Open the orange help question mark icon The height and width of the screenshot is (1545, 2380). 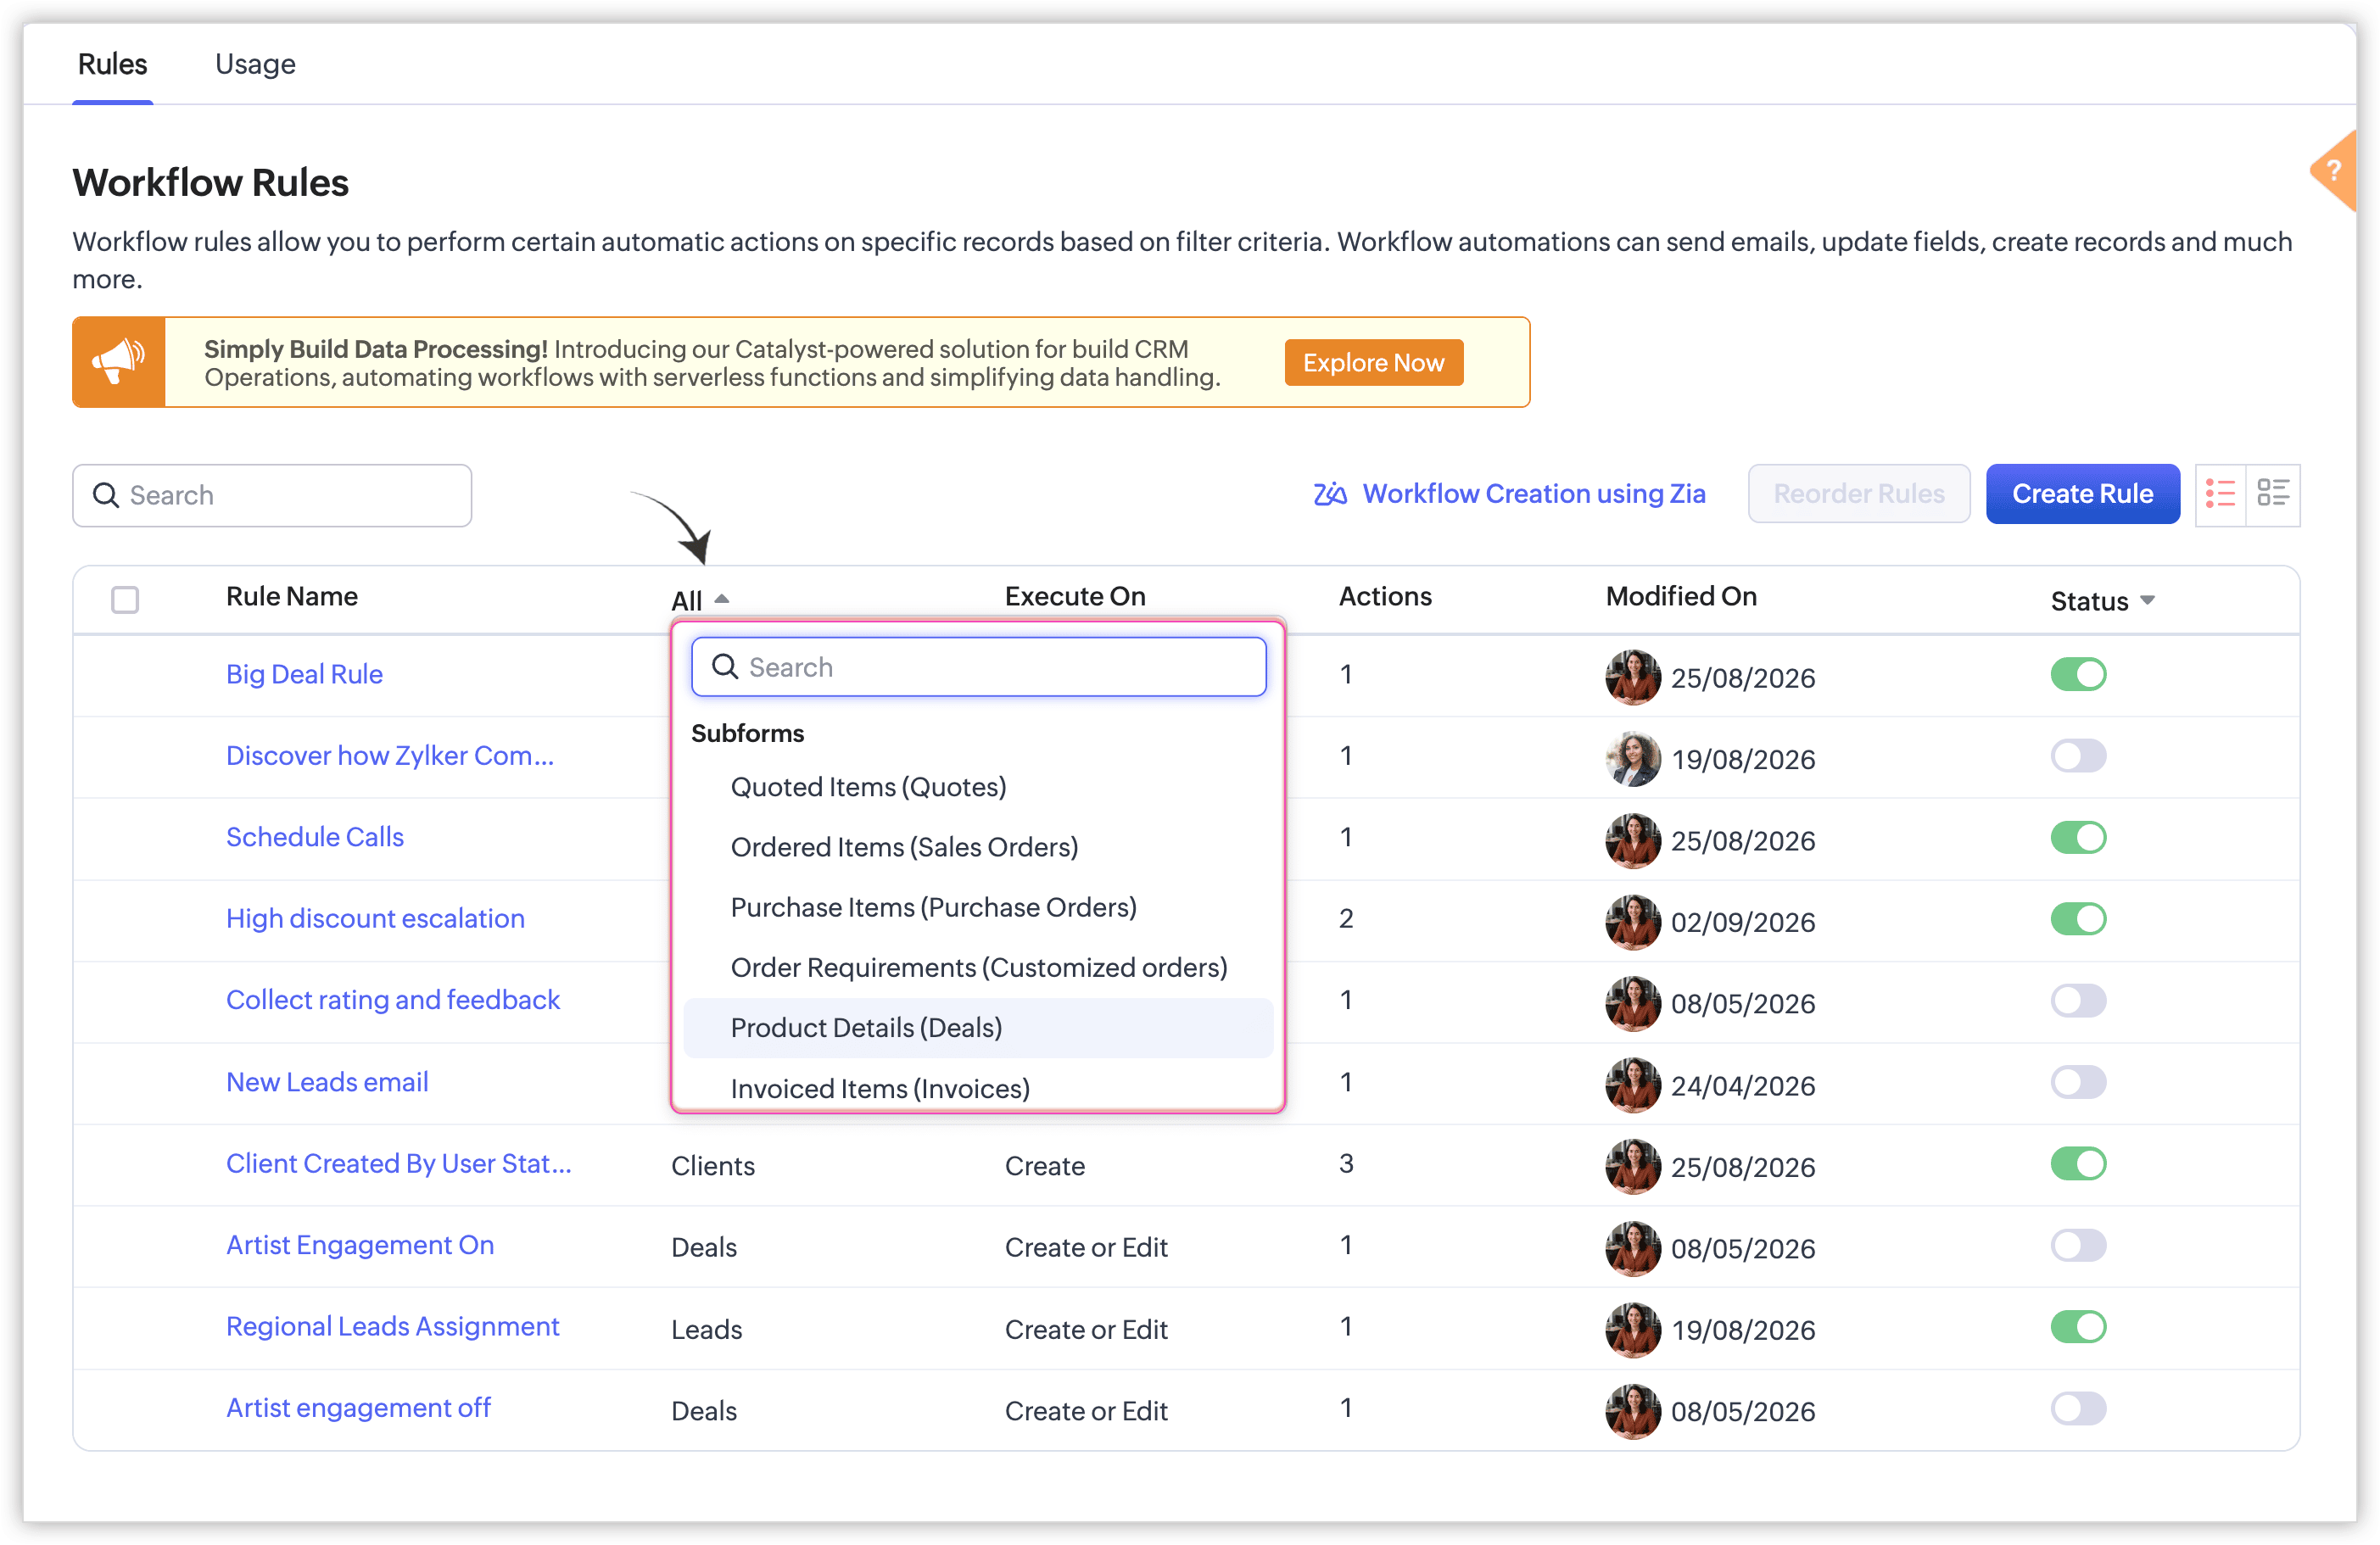click(x=2334, y=171)
